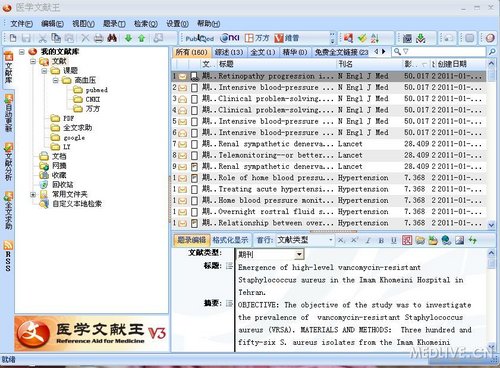The height and width of the screenshot is (368, 500).
Task: Switch to the 全文 (1) tab
Action: [262, 52]
